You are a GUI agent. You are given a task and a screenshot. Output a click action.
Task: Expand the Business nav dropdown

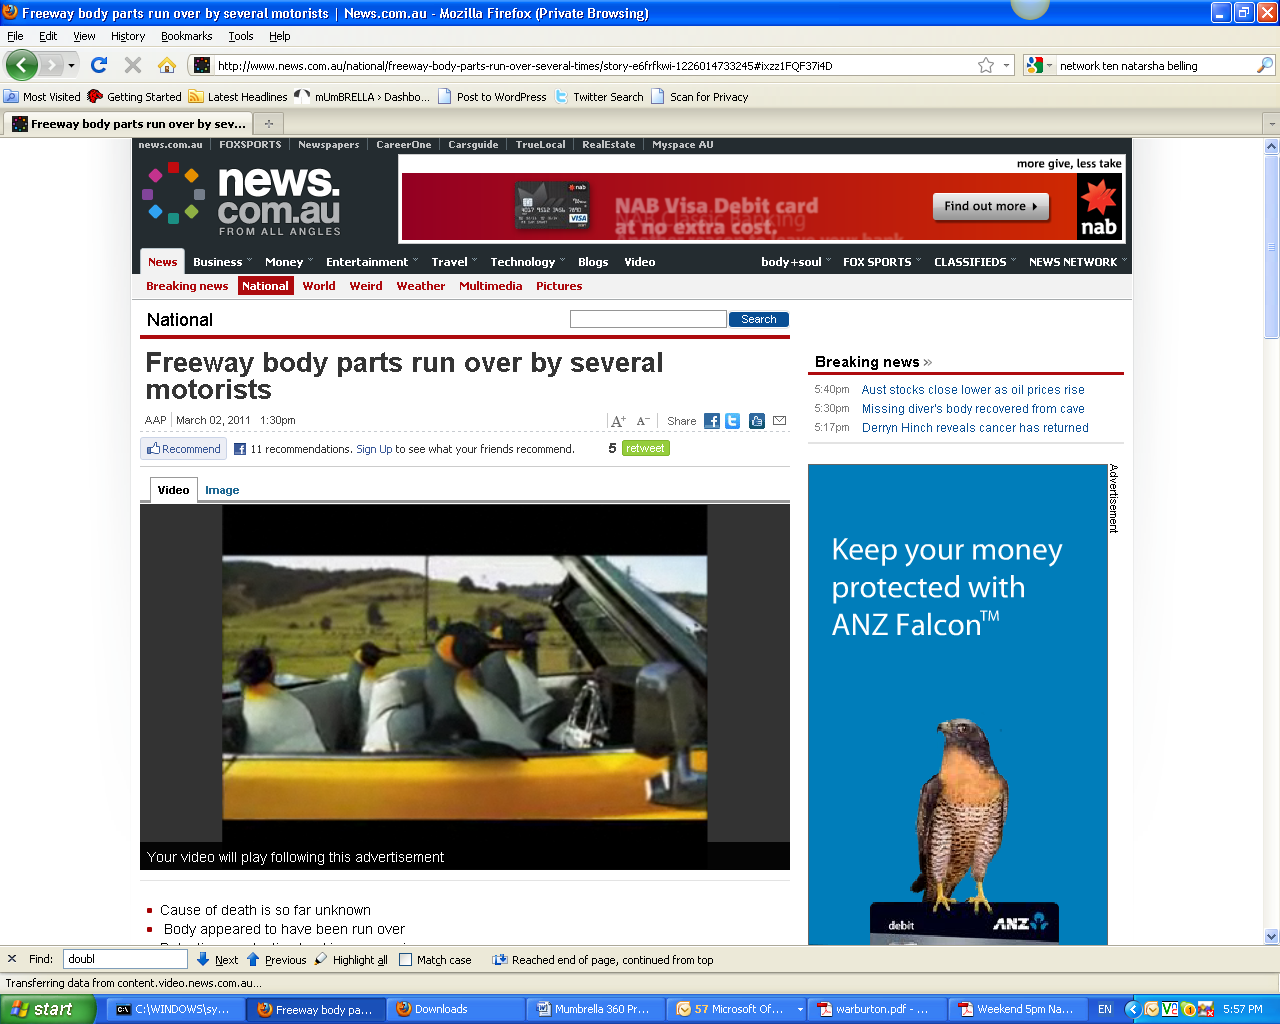(248, 262)
